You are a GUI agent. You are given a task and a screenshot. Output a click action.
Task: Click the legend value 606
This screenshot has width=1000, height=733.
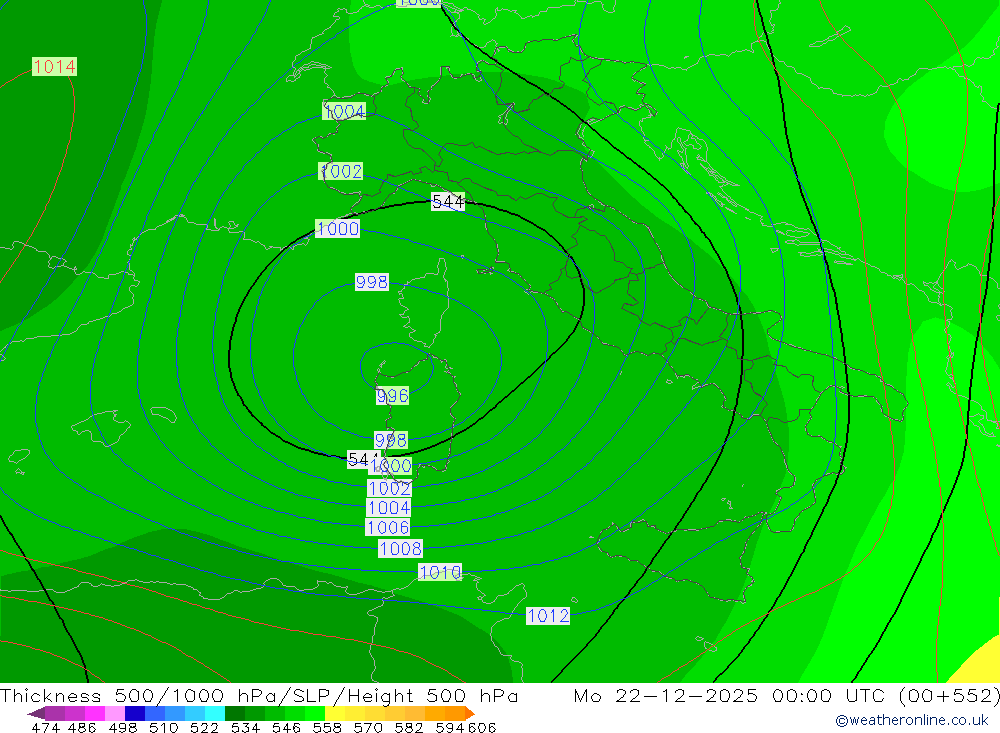pyautogui.click(x=482, y=727)
